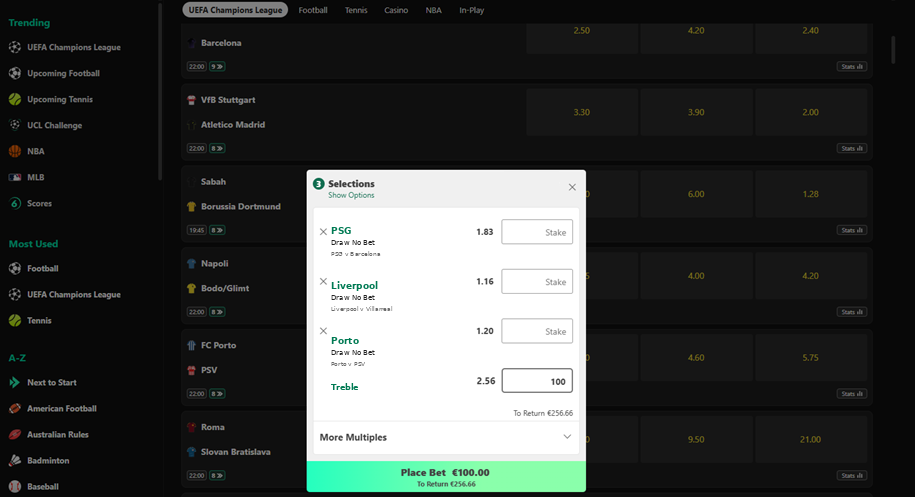Select the UEFA Champions League tab
The height and width of the screenshot is (497, 915).
pos(235,10)
